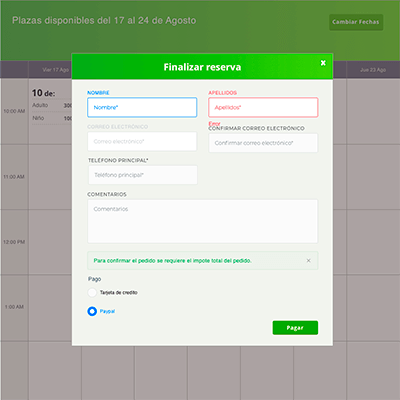Close the Finalizar reserva dialog
The image size is (400, 400).
pos(323,63)
